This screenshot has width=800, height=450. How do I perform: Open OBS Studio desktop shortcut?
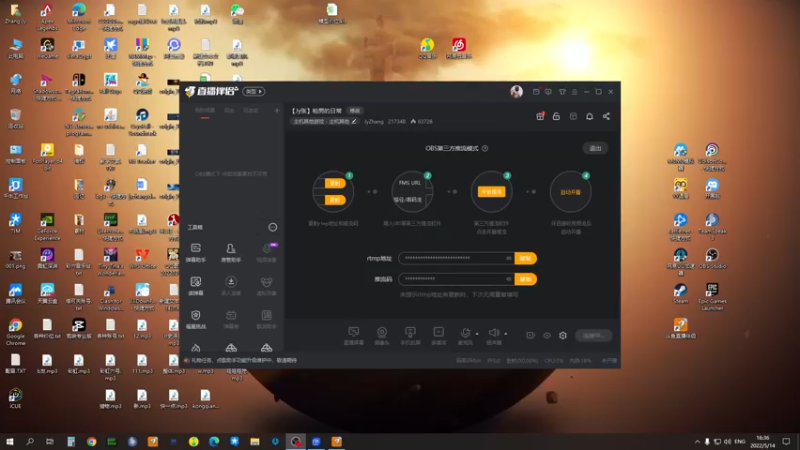point(712,258)
